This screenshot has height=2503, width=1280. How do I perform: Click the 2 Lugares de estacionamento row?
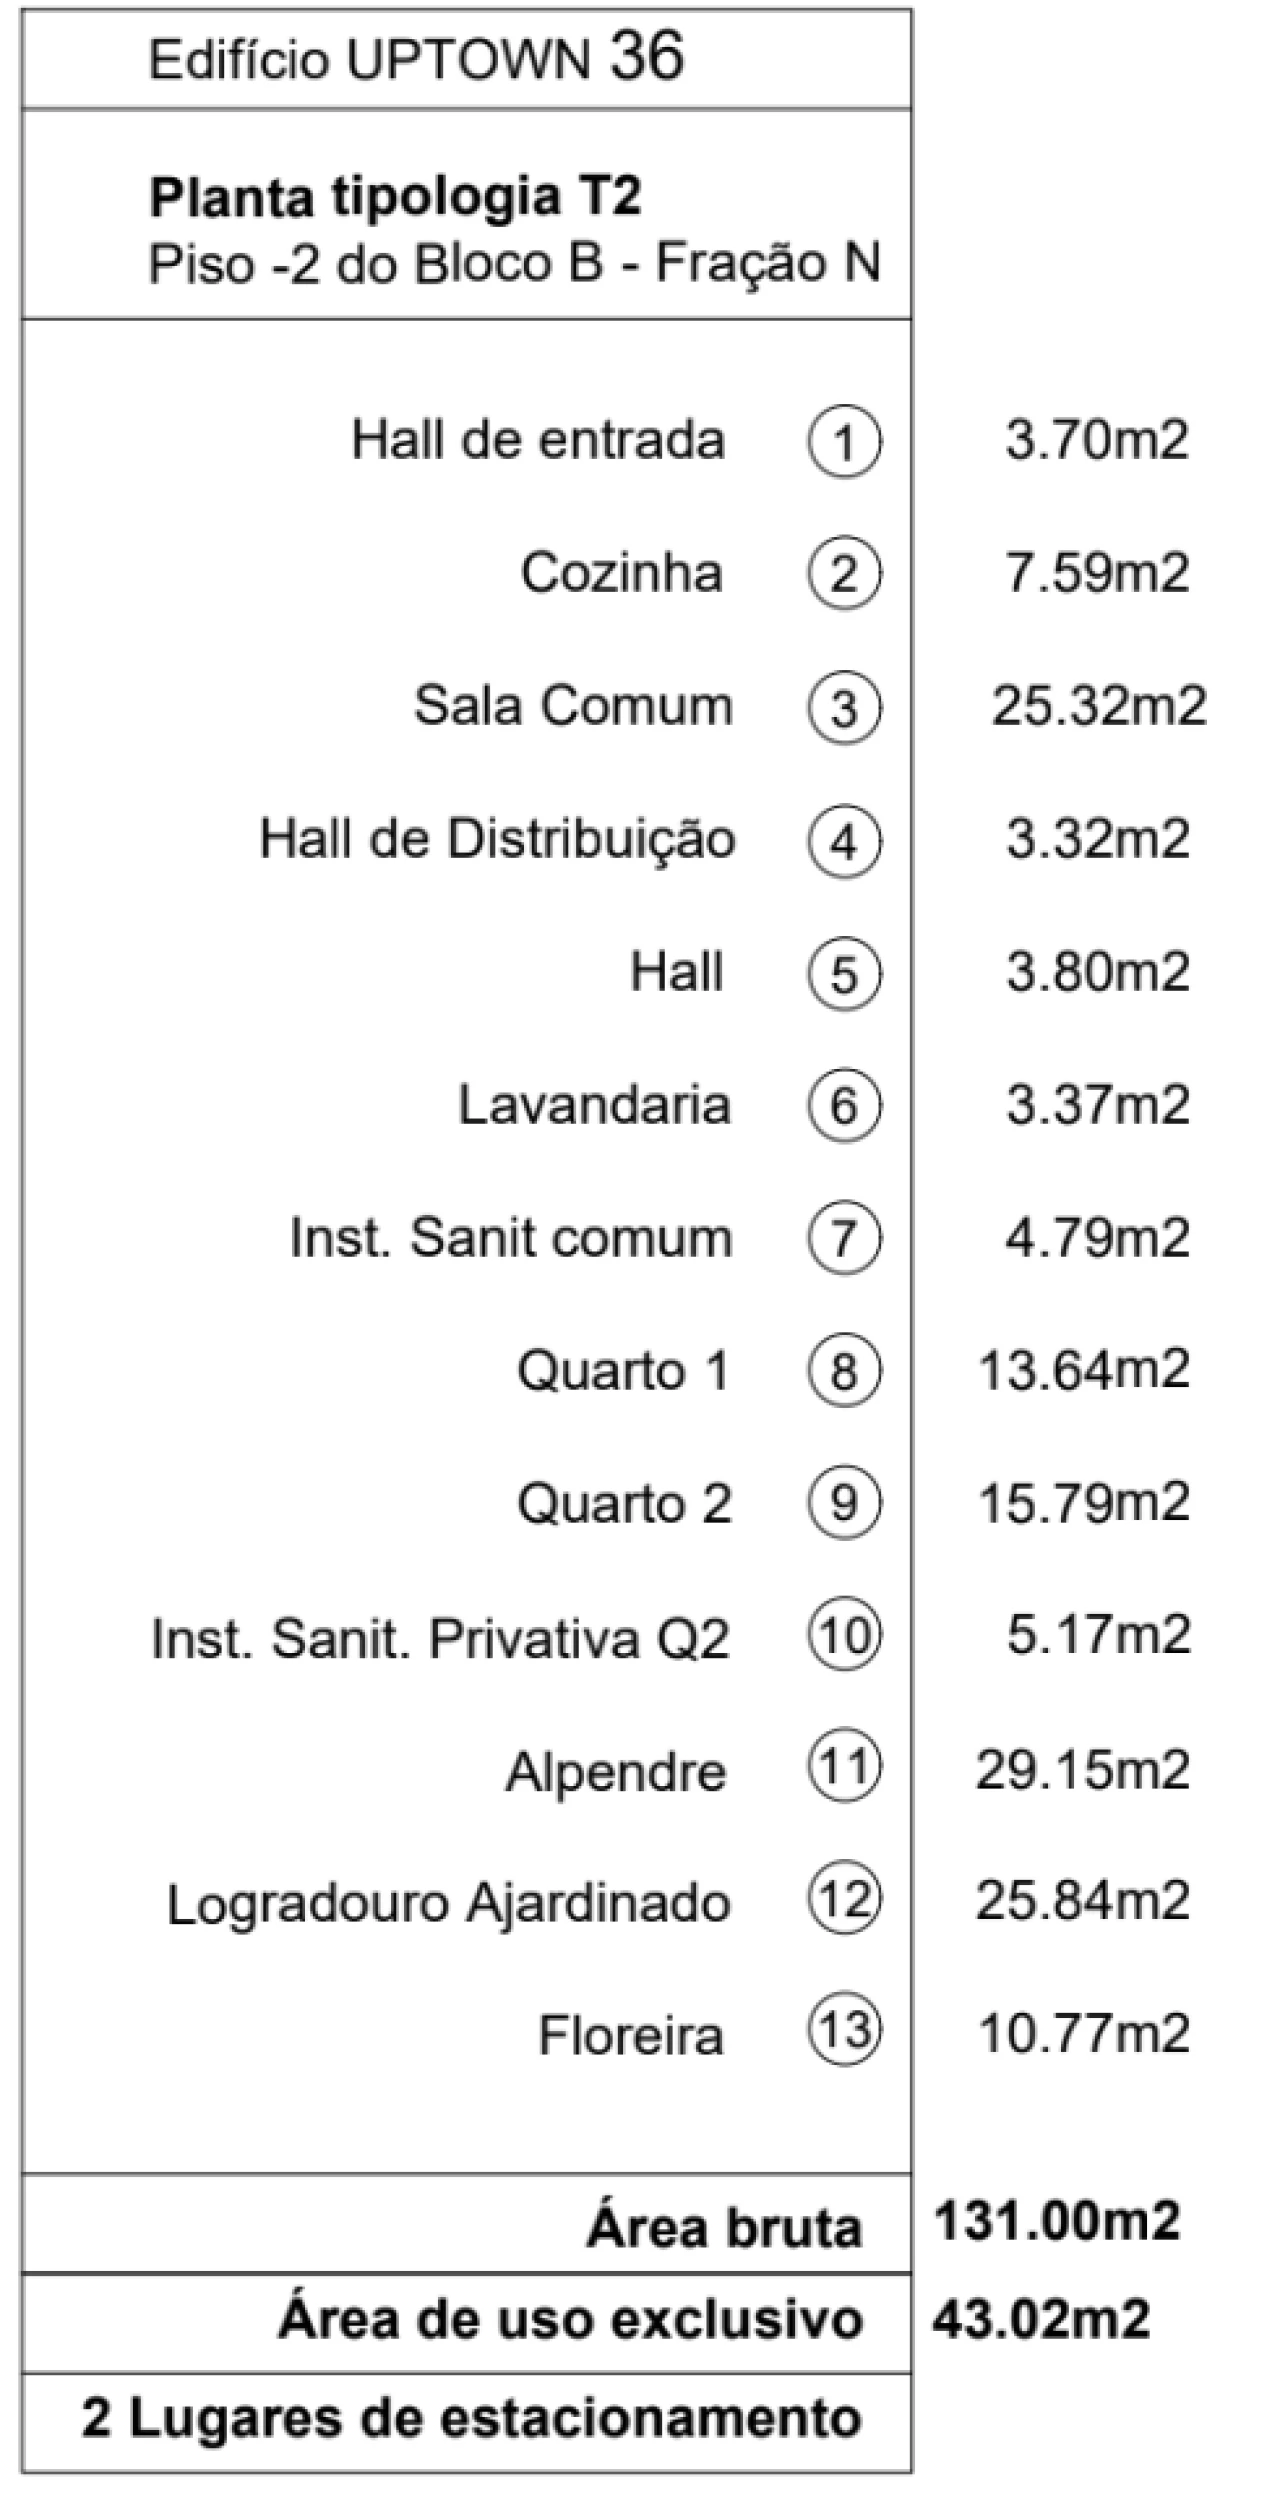point(467,2421)
